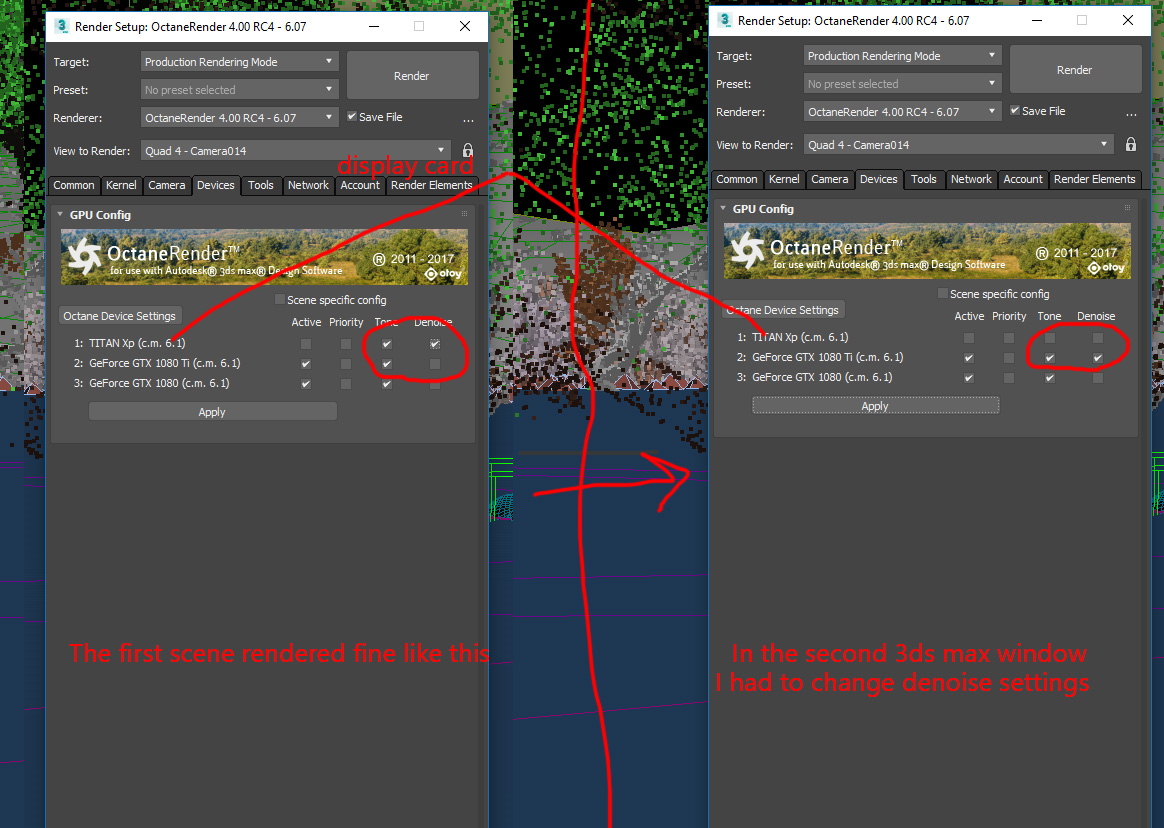Switch to Tools tab in left window

click(261, 186)
